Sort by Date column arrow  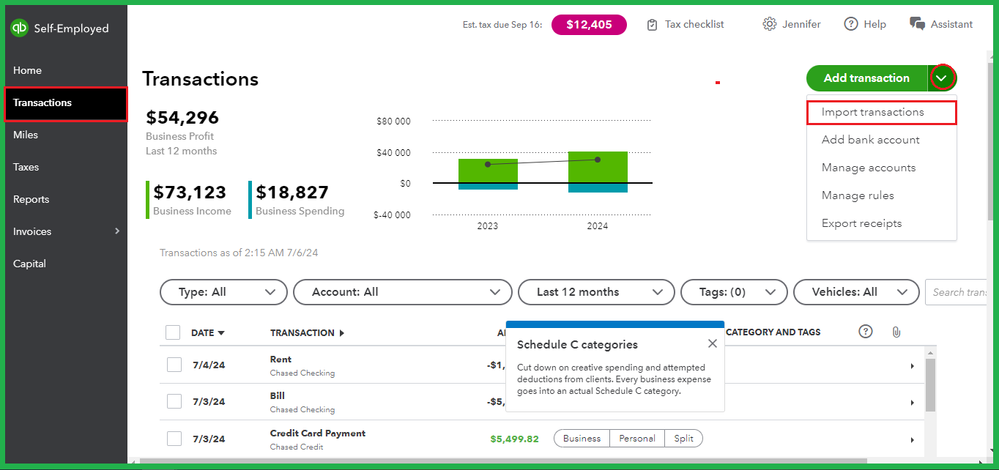pyautogui.click(x=221, y=333)
